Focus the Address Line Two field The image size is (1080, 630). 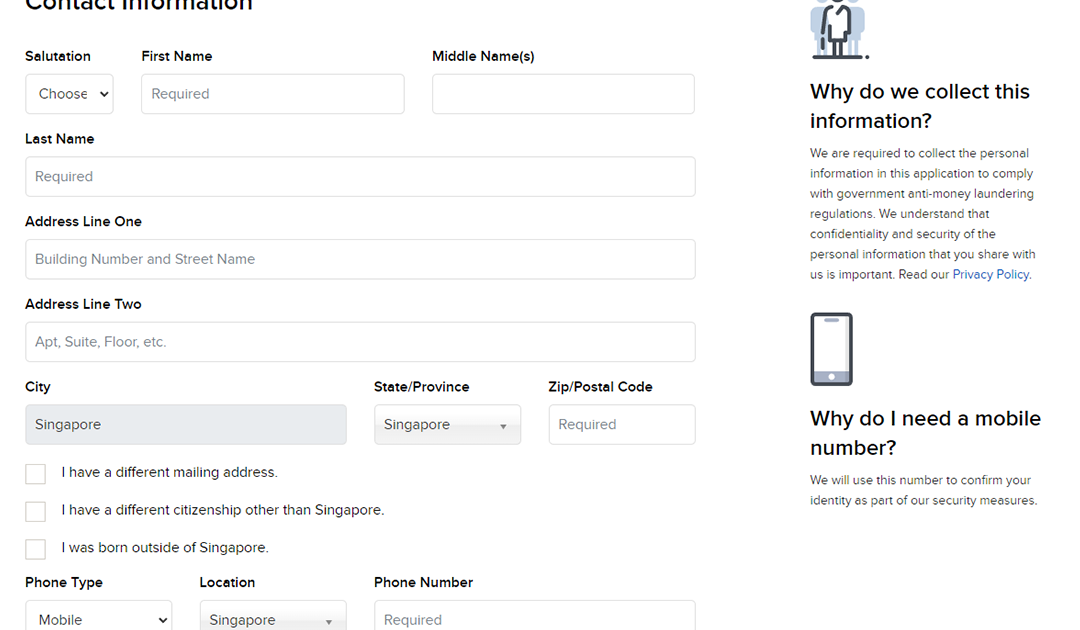pyautogui.click(x=360, y=342)
